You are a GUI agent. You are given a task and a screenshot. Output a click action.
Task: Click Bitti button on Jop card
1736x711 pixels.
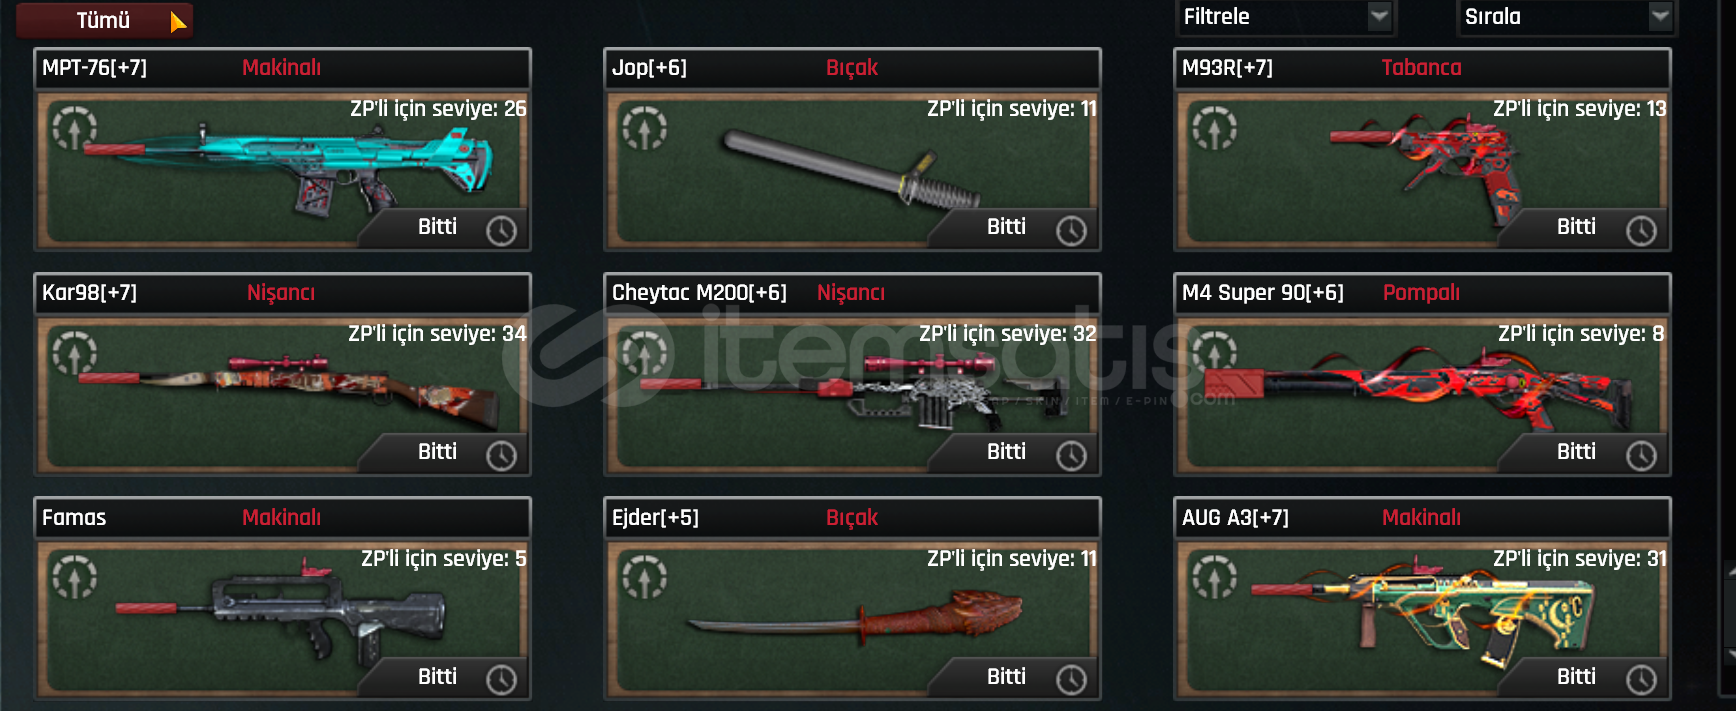(x=1006, y=227)
